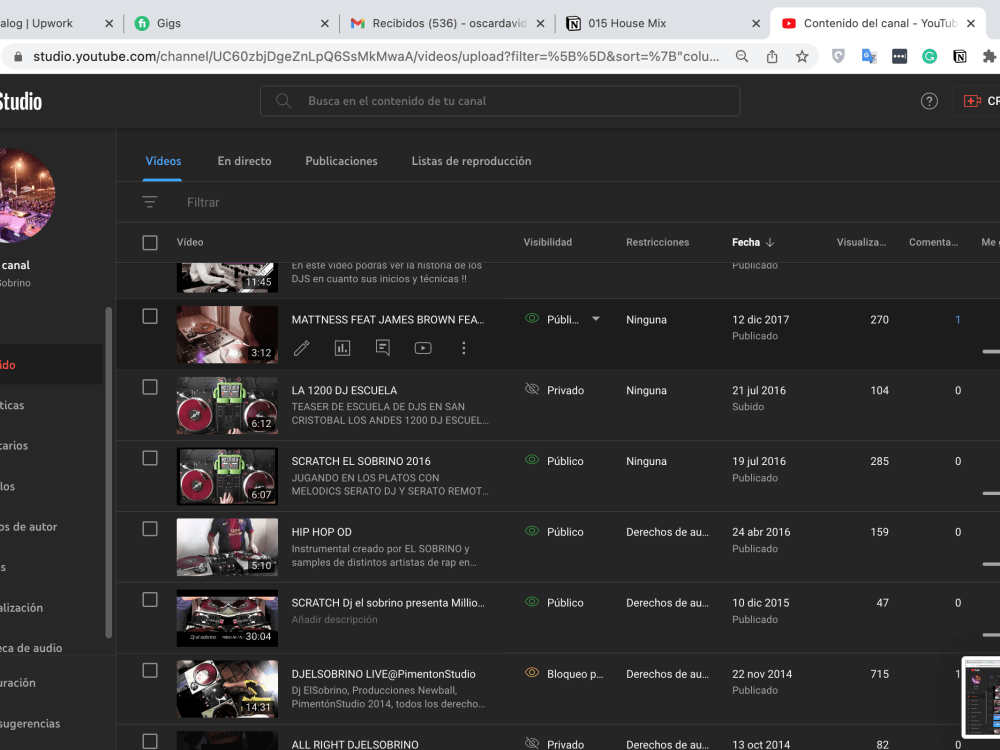Open Público visibility for SCRATCH EL SOBRINO 2016
The image size is (1000, 750).
(x=554, y=460)
